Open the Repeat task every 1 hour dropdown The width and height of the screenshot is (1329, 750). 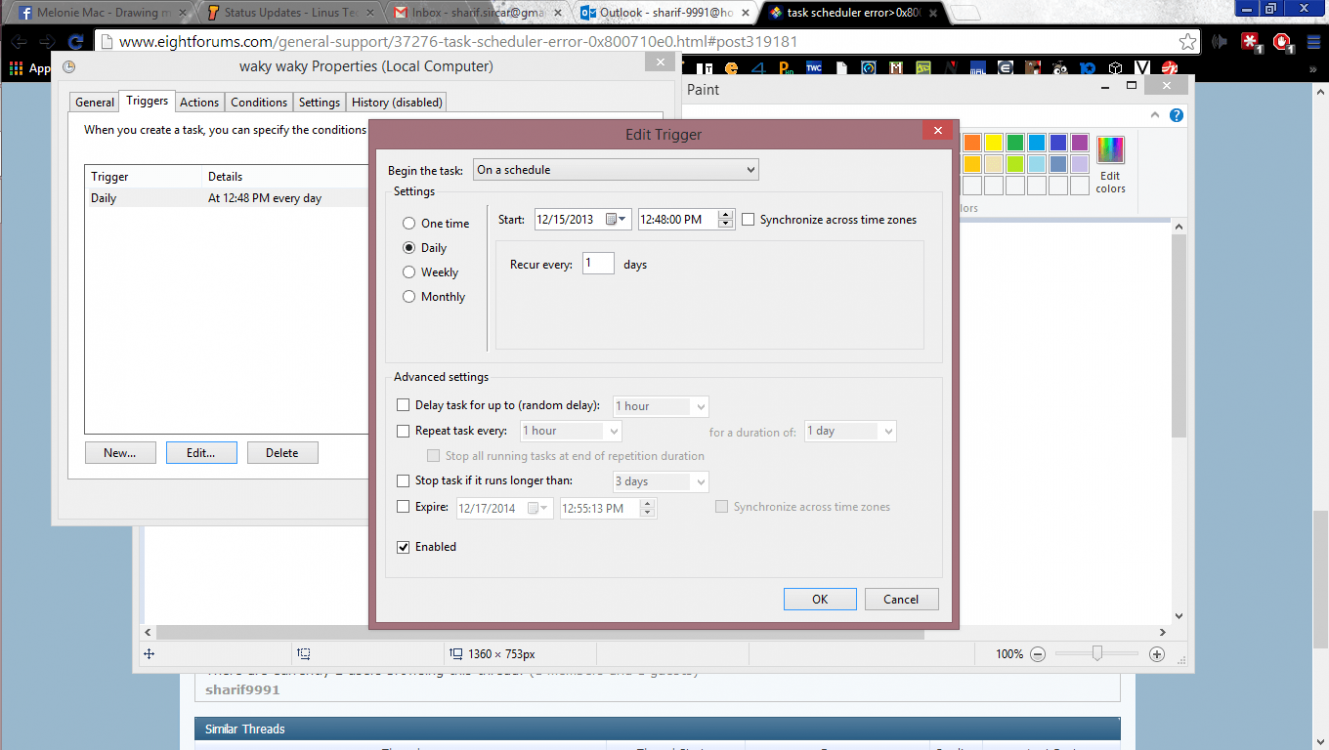571,431
